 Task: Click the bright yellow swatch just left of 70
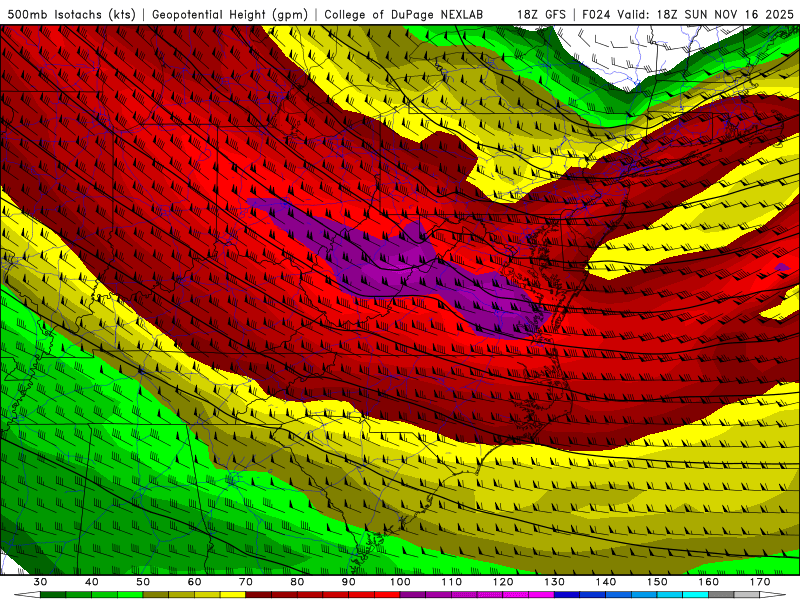coord(233,595)
